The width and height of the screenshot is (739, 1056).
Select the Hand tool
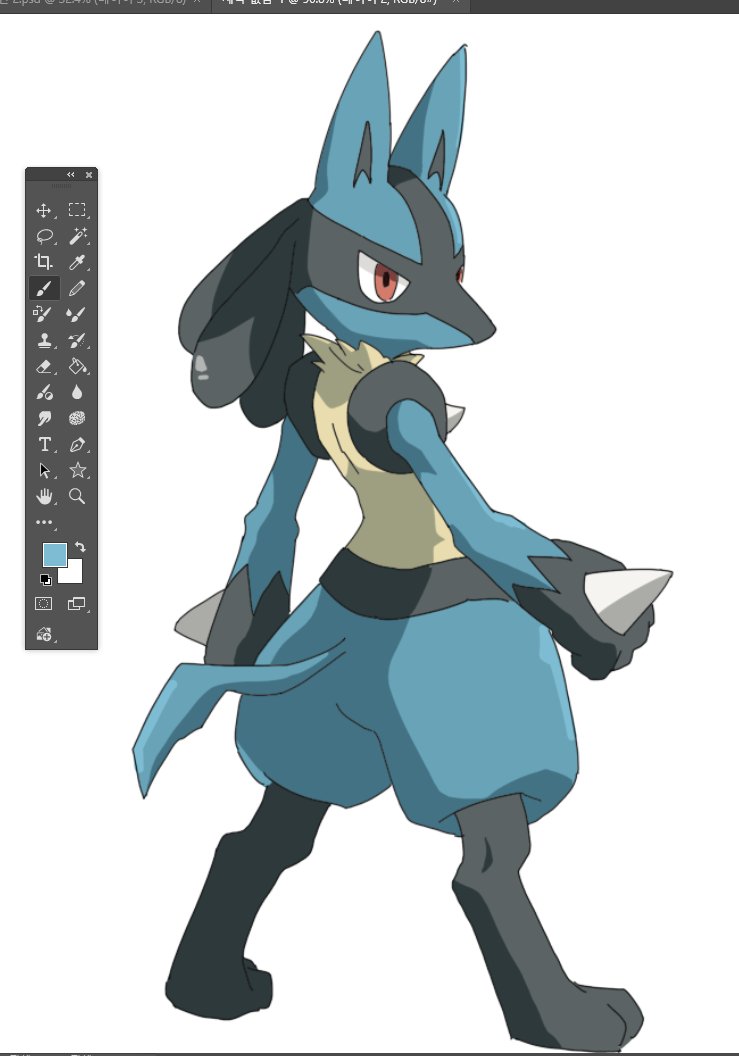click(x=44, y=496)
